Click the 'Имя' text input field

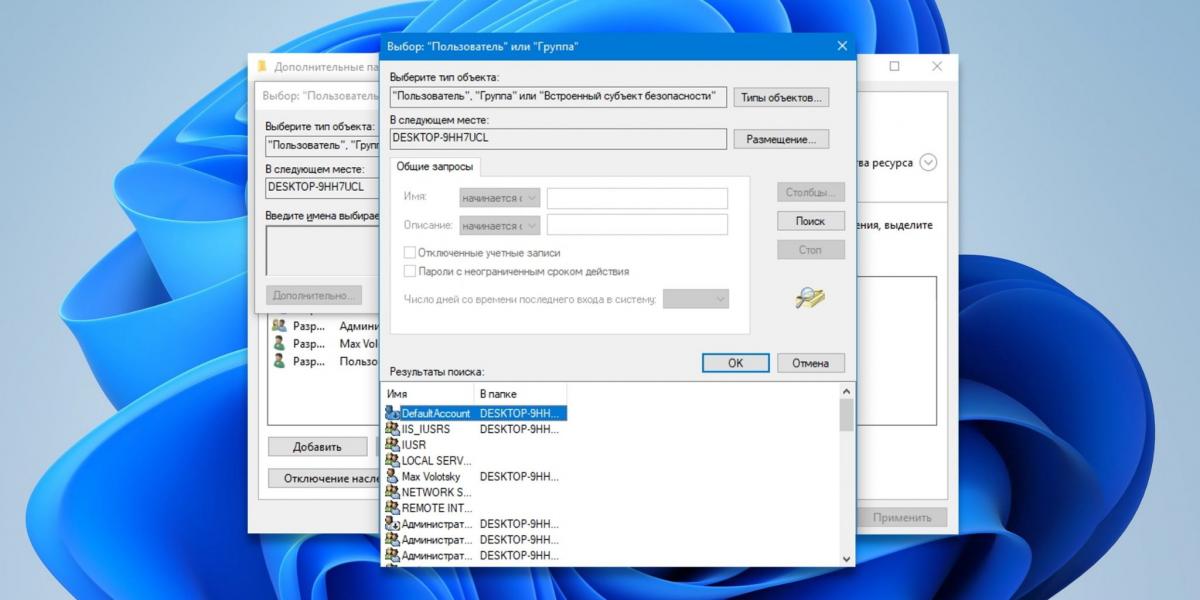(637, 198)
